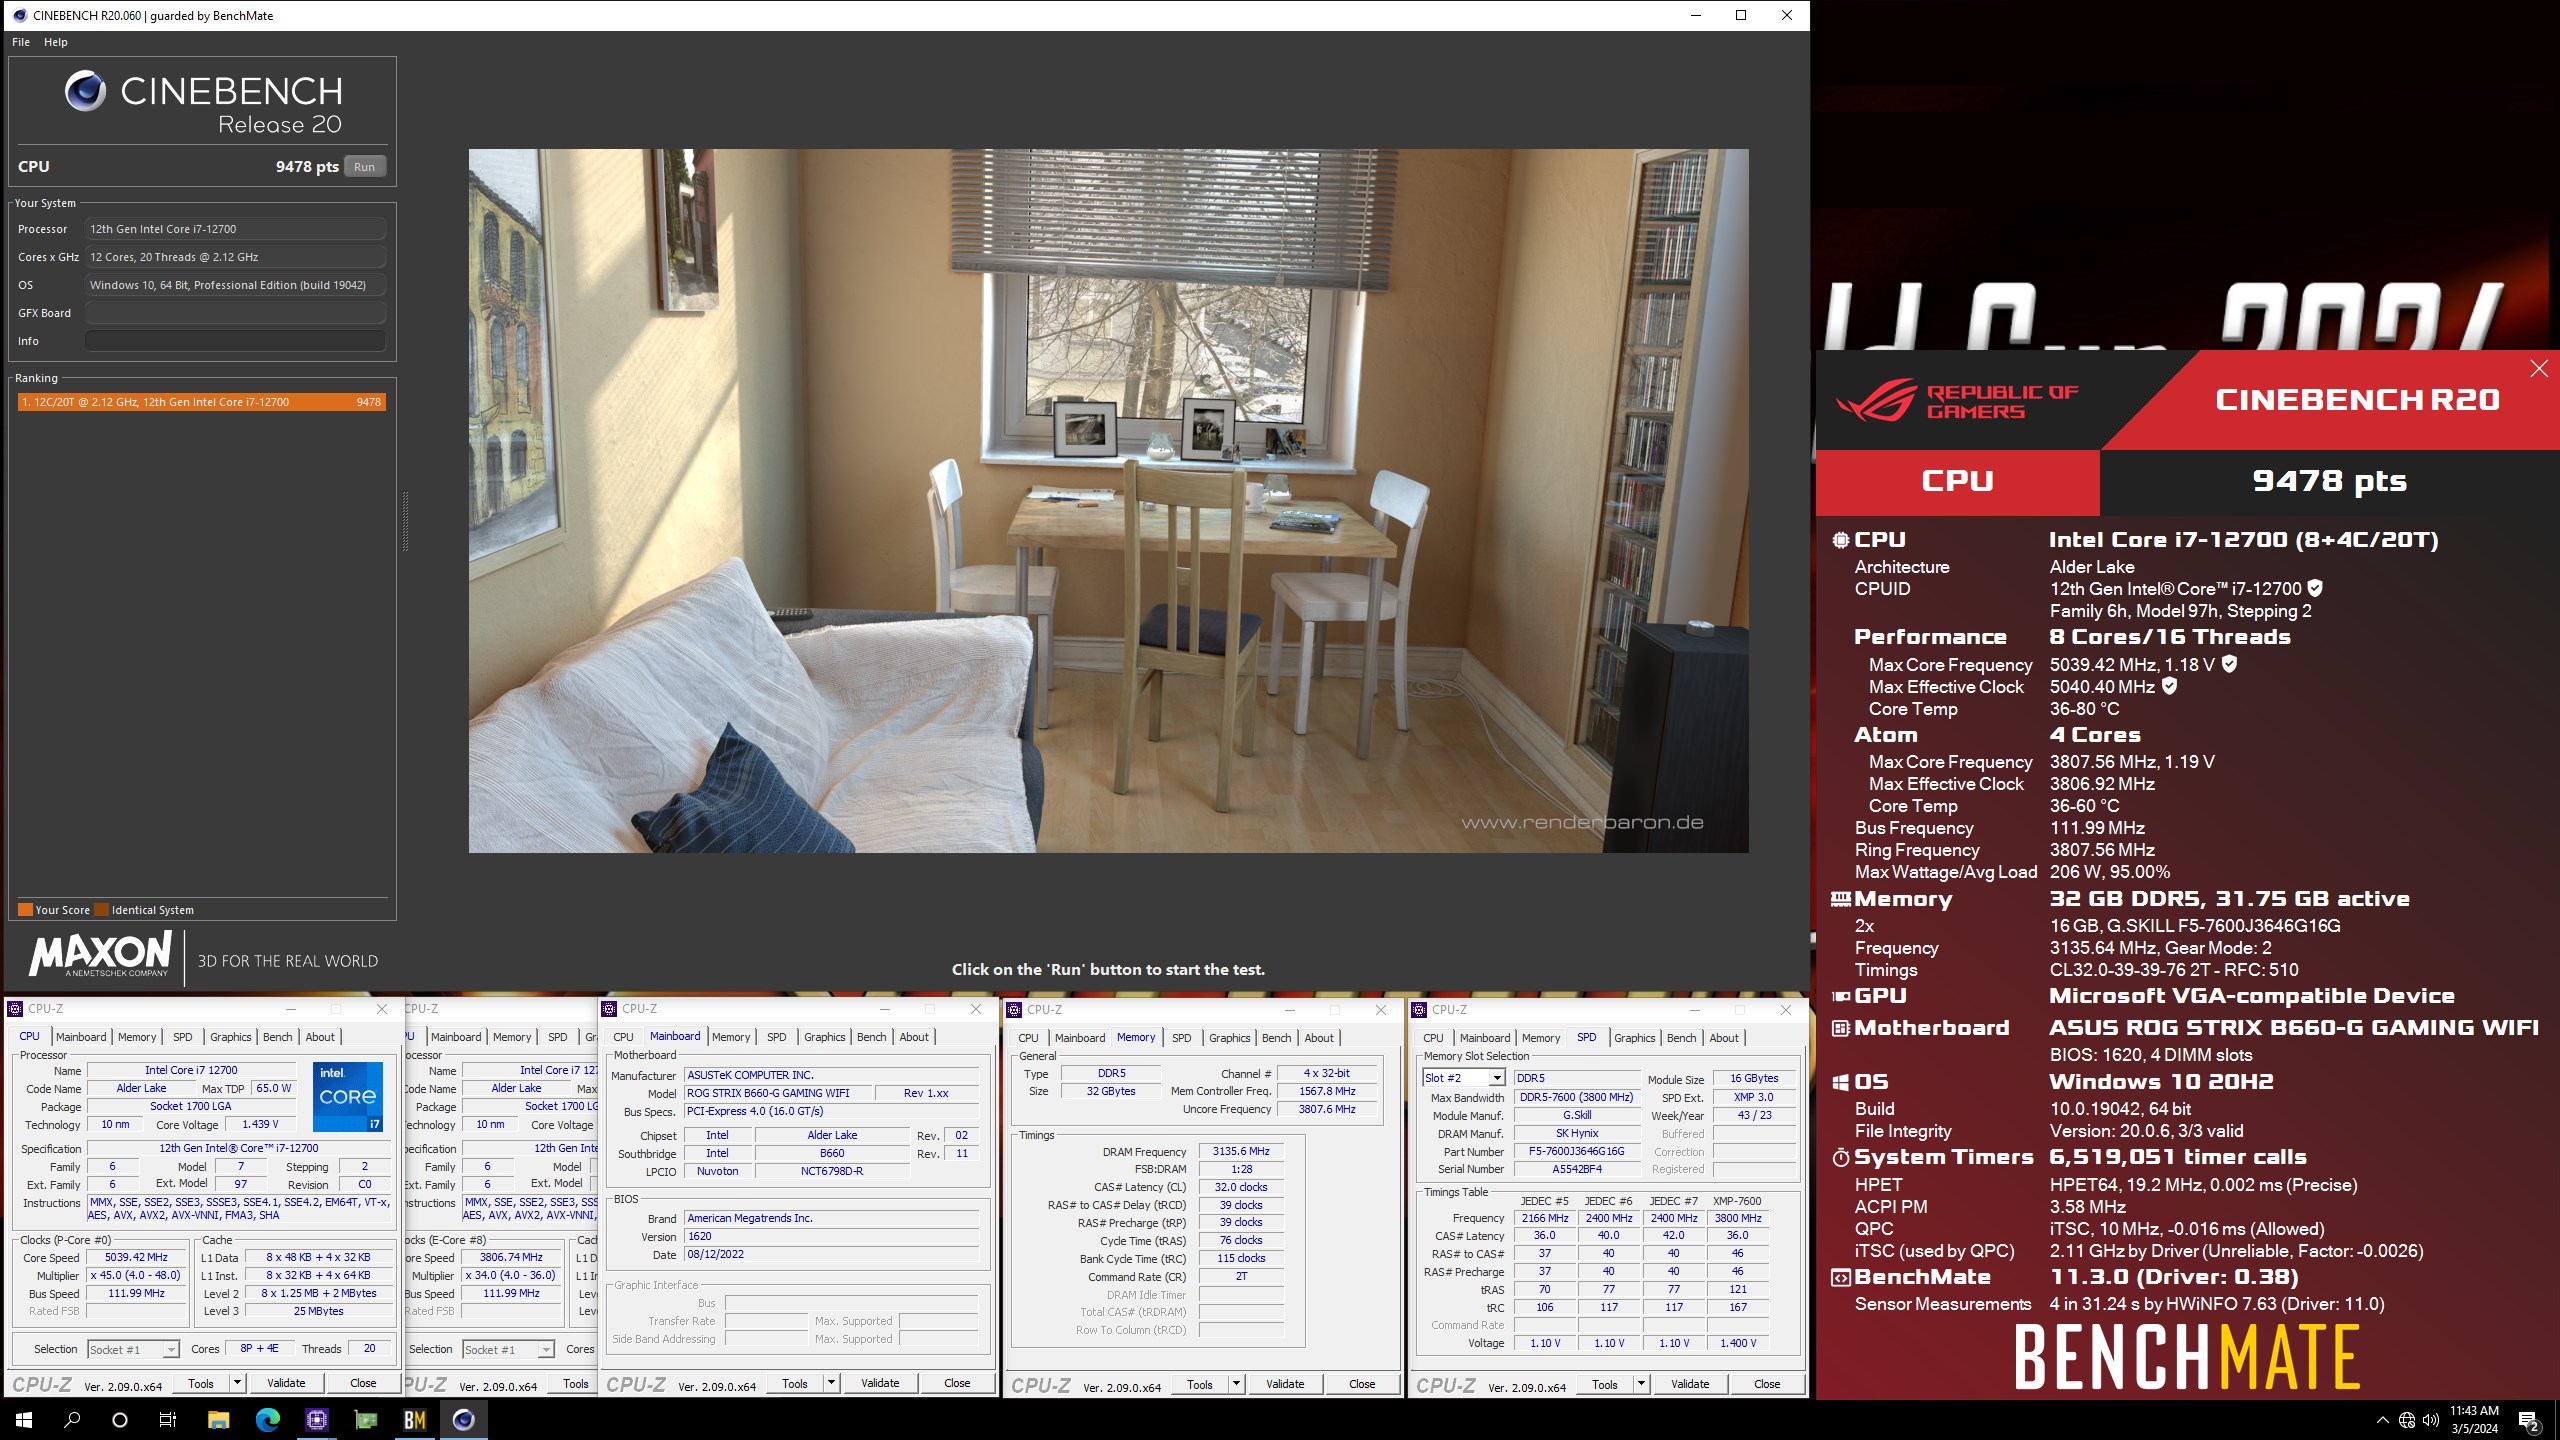Show hidden system tray icons
Image resolution: width=2560 pixels, height=1440 pixels.
pyautogui.click(x=2382, y=1420)
